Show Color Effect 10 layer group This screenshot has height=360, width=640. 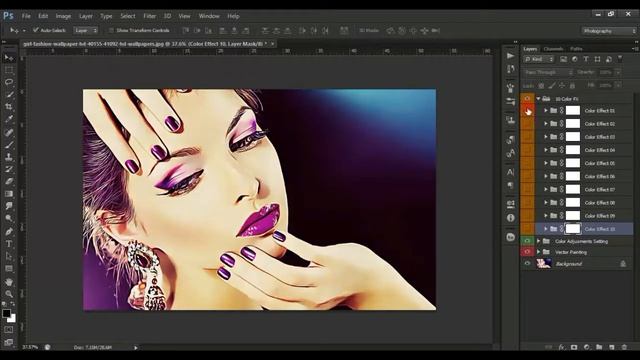coord(527,229)
